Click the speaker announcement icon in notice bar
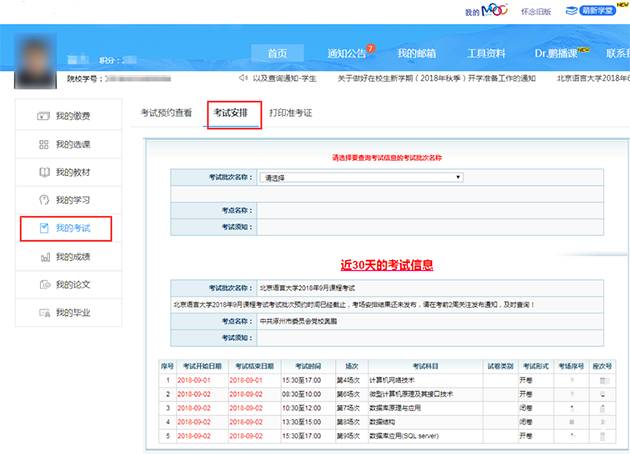 click(243, 77)
